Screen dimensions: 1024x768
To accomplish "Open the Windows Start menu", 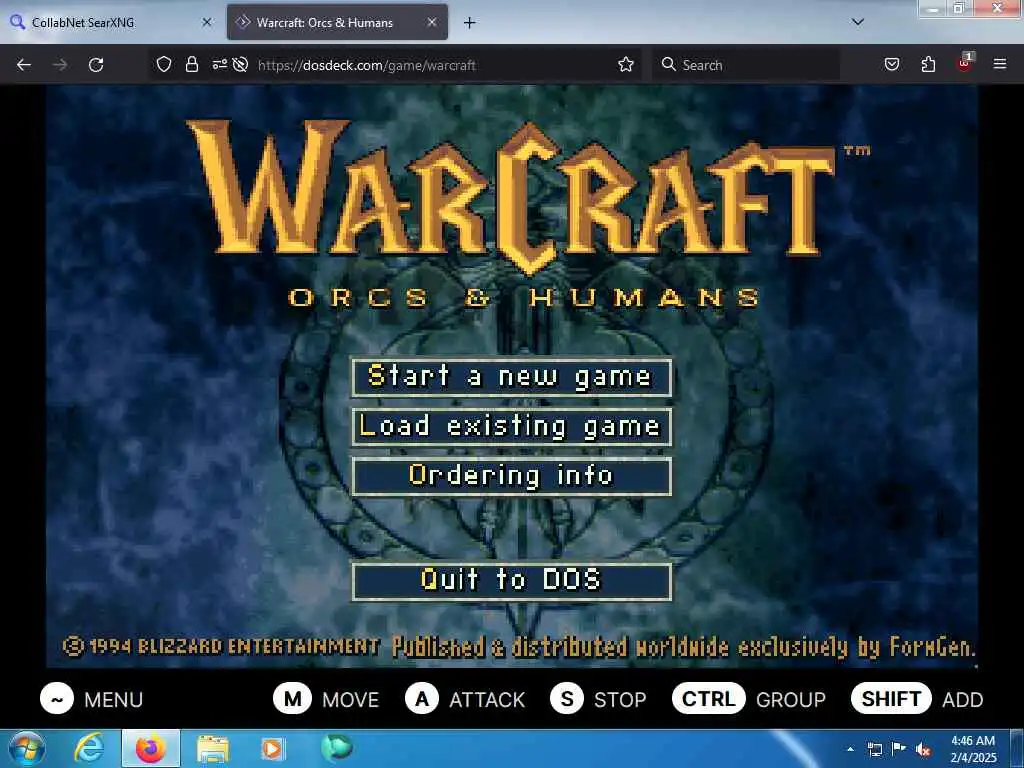I will click(26, 748).
